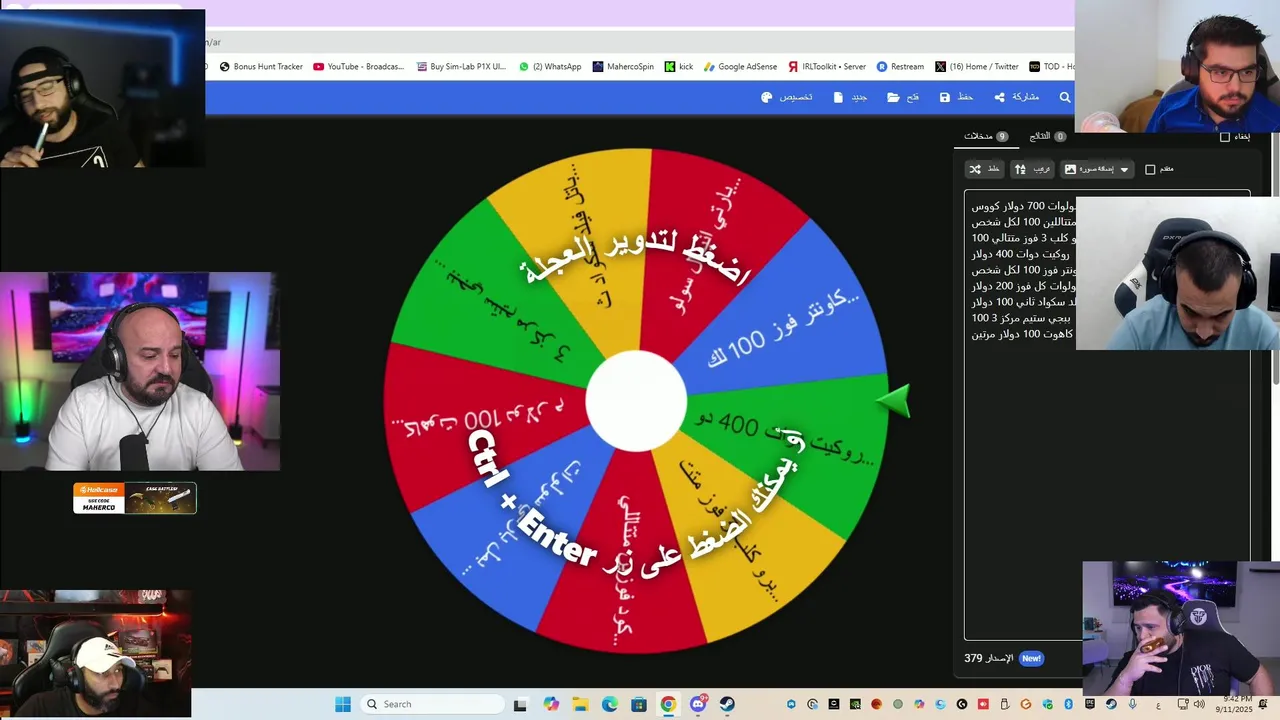The width and height of the screenshot is (1280, 720).
Task: Open Discord from the taskbar
Action: point(698,704)
